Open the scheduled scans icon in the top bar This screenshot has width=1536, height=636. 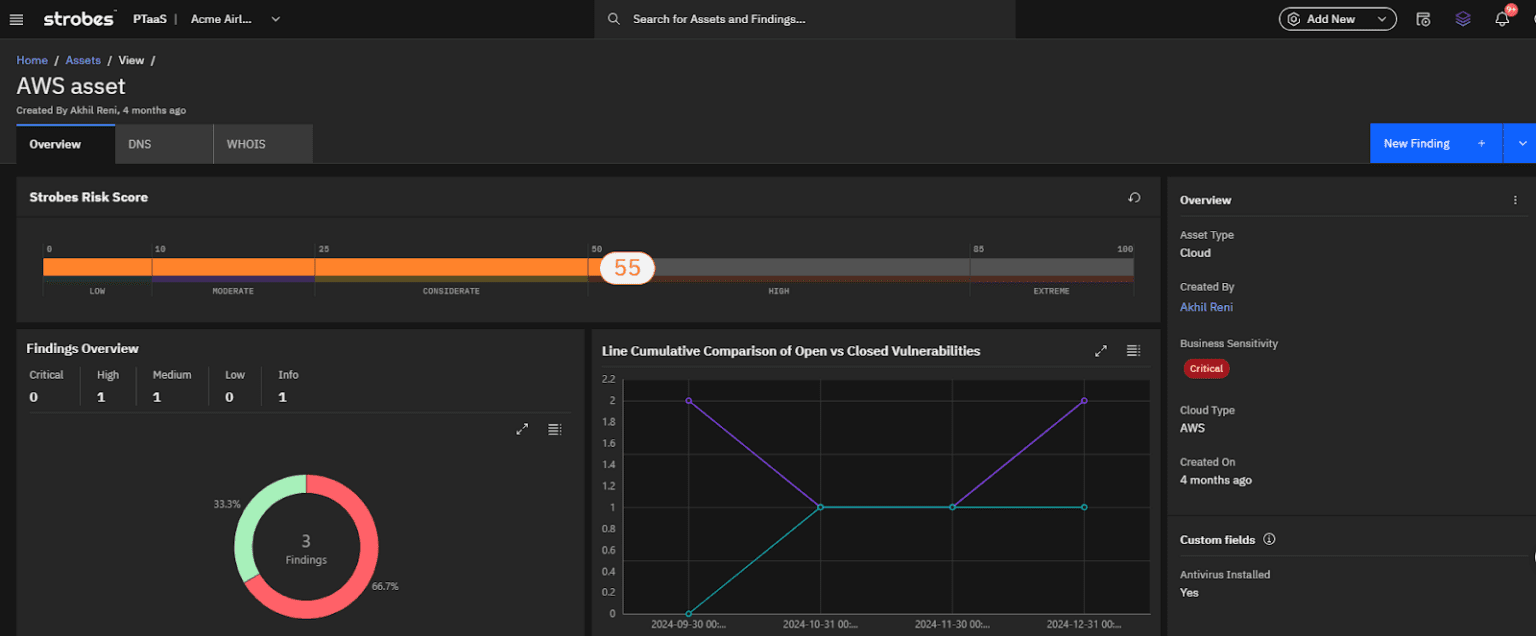point(1423,18)
